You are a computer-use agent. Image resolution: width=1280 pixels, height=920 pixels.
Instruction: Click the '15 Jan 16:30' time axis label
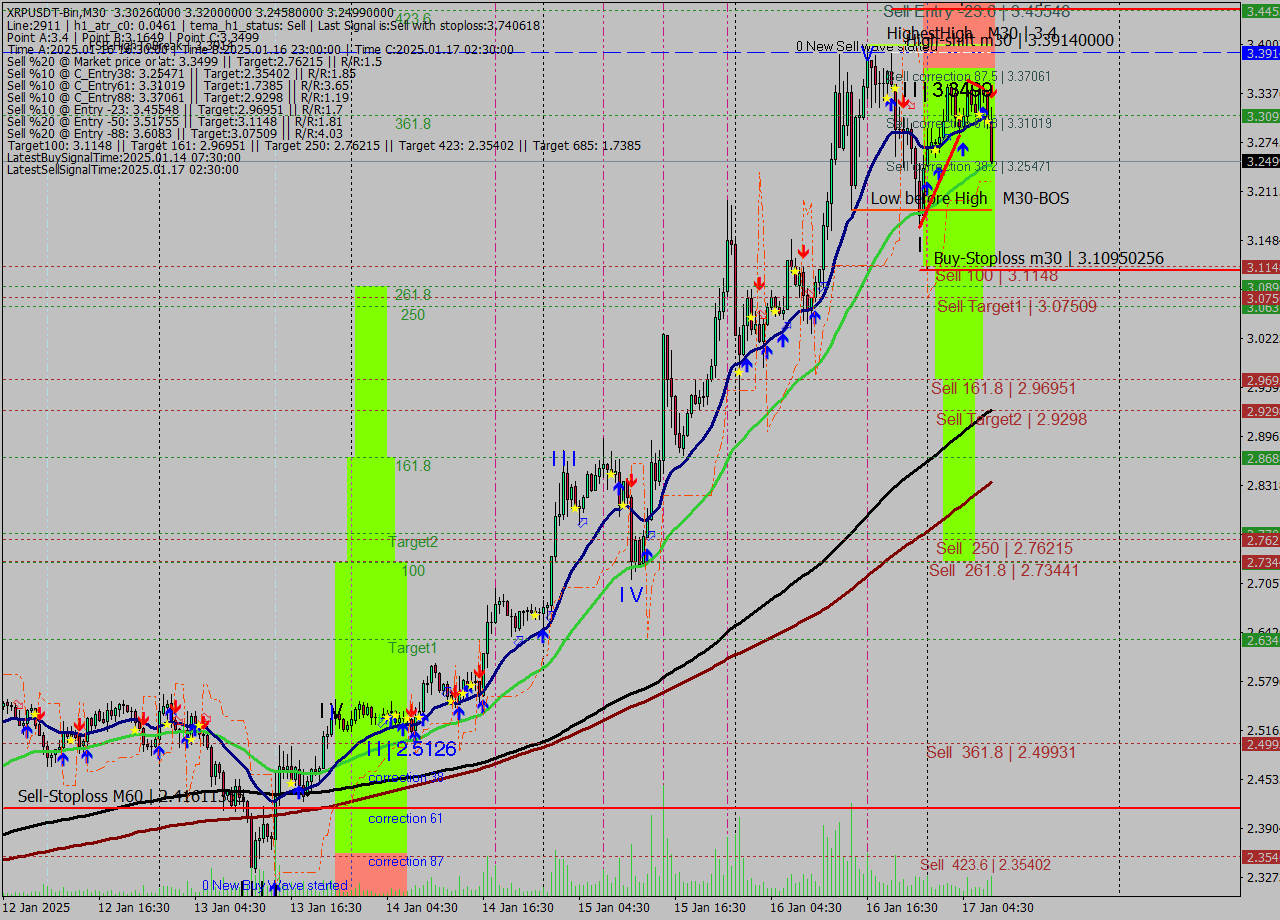(709, 908)
